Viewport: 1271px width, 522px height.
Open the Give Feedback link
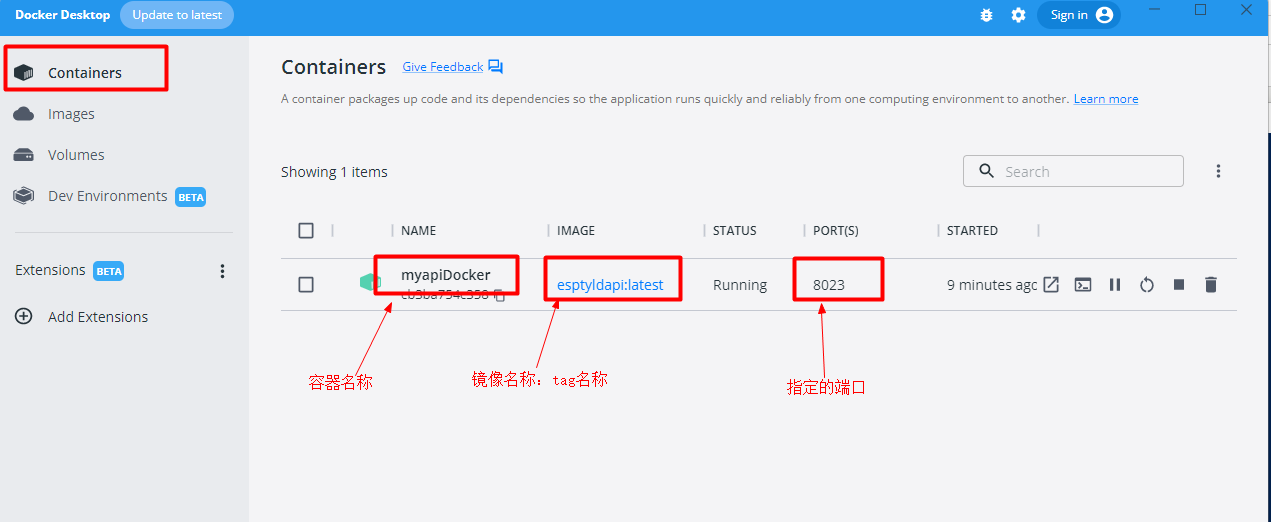tap(442, 67)
